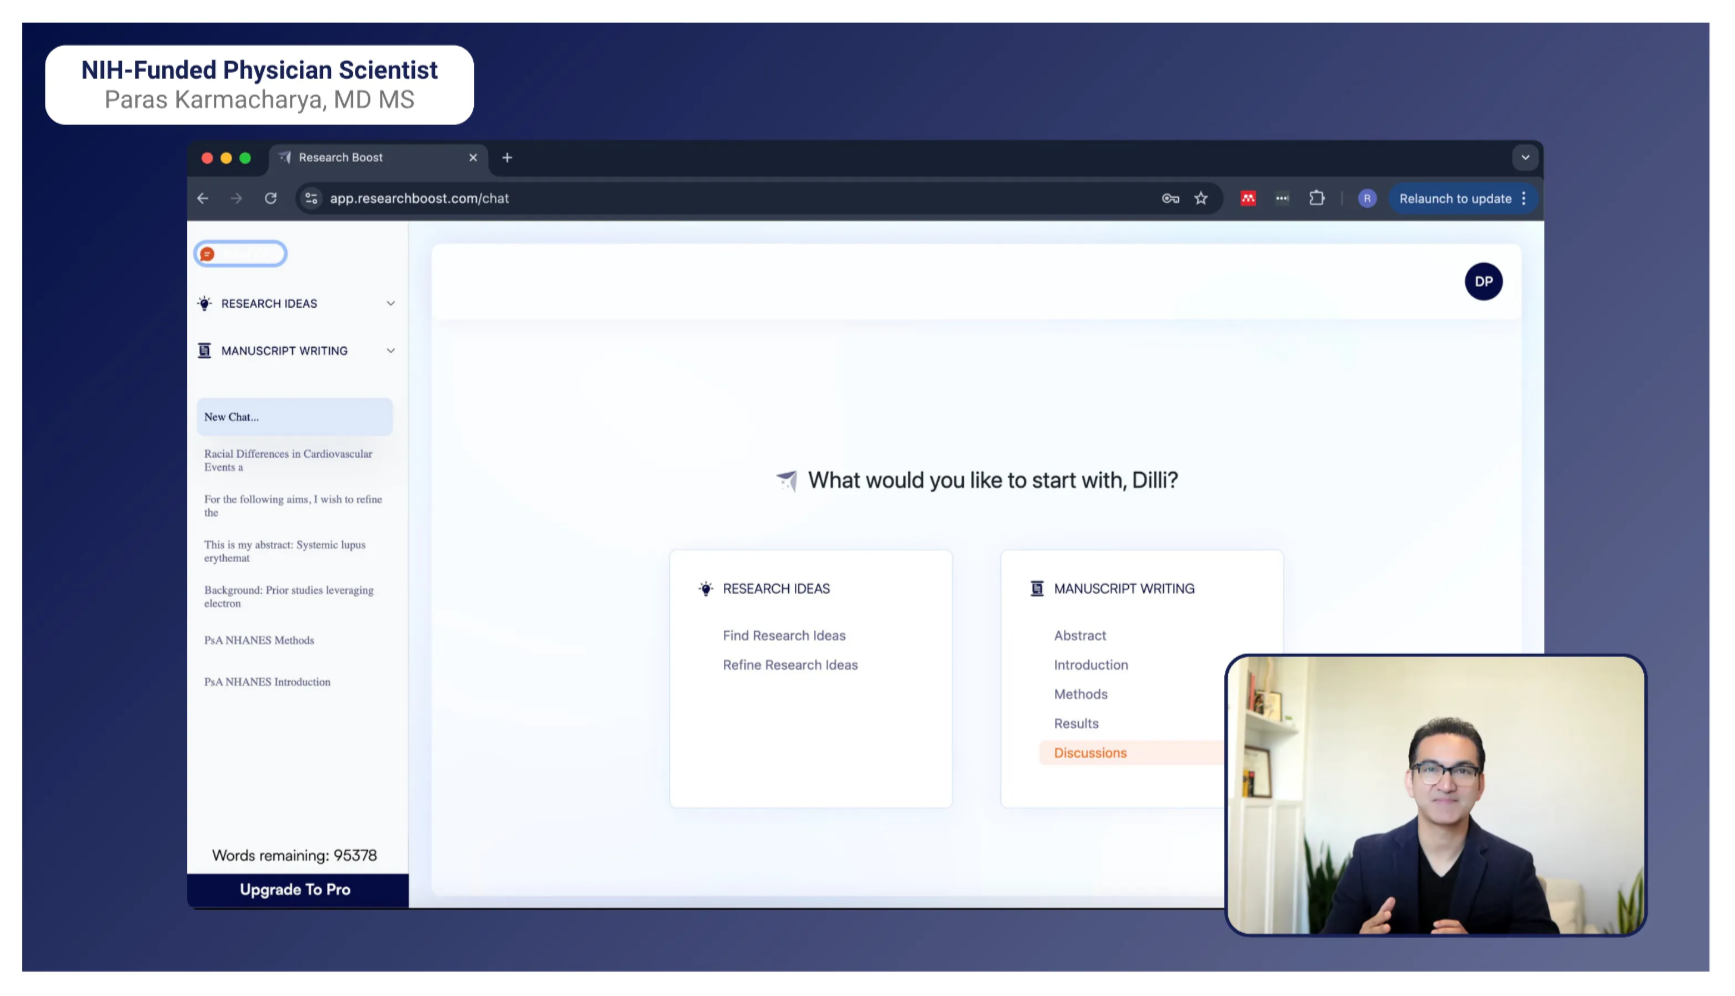The image size is (1735, 996).
Task: Click the paper plane icon next to greeting
Action: tap(786, 481)
